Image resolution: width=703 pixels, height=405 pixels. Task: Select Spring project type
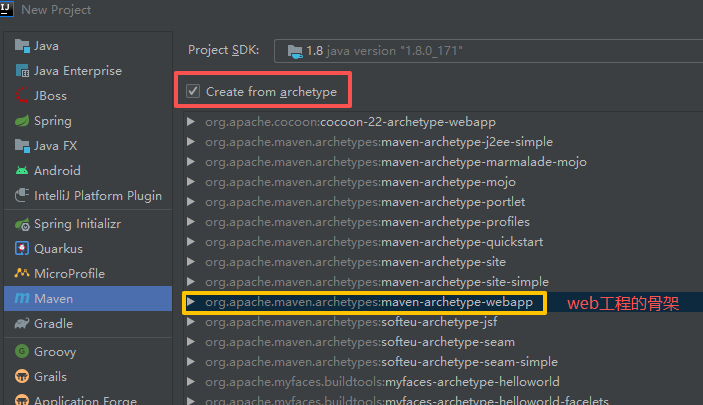click(x=88, y=121)
